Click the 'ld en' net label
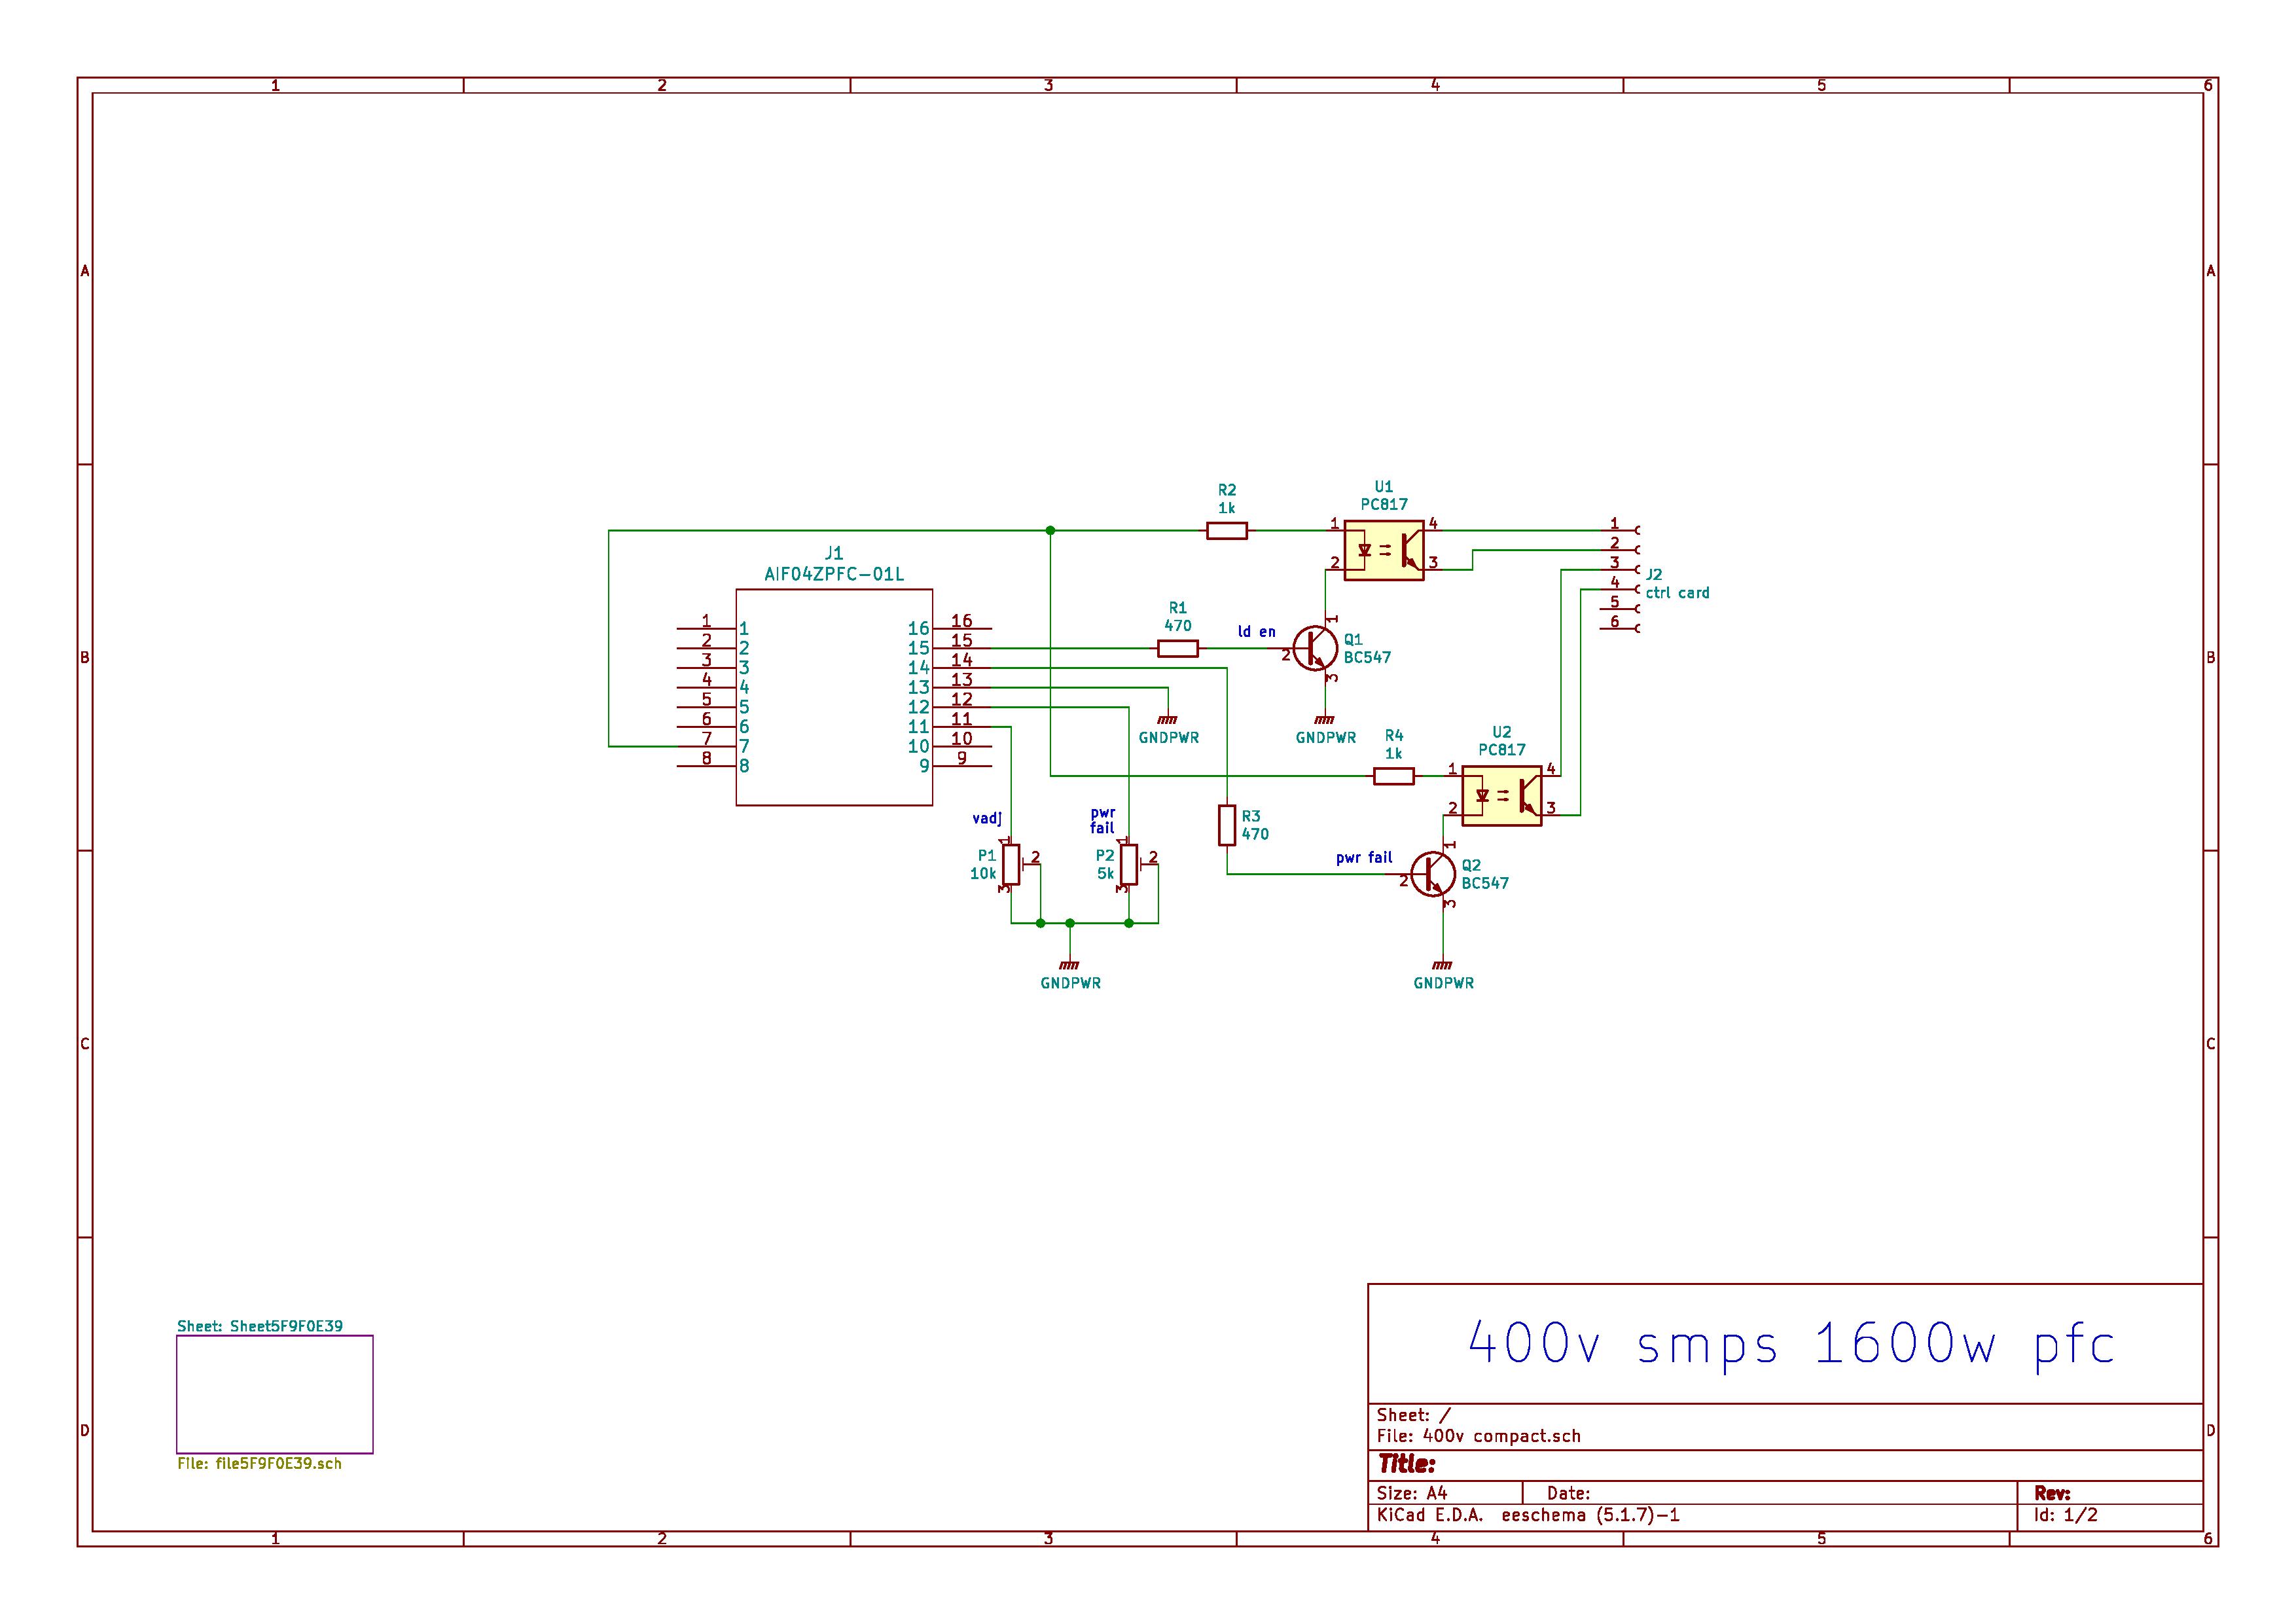The image size is (2296, 1624). (1256, 631)
